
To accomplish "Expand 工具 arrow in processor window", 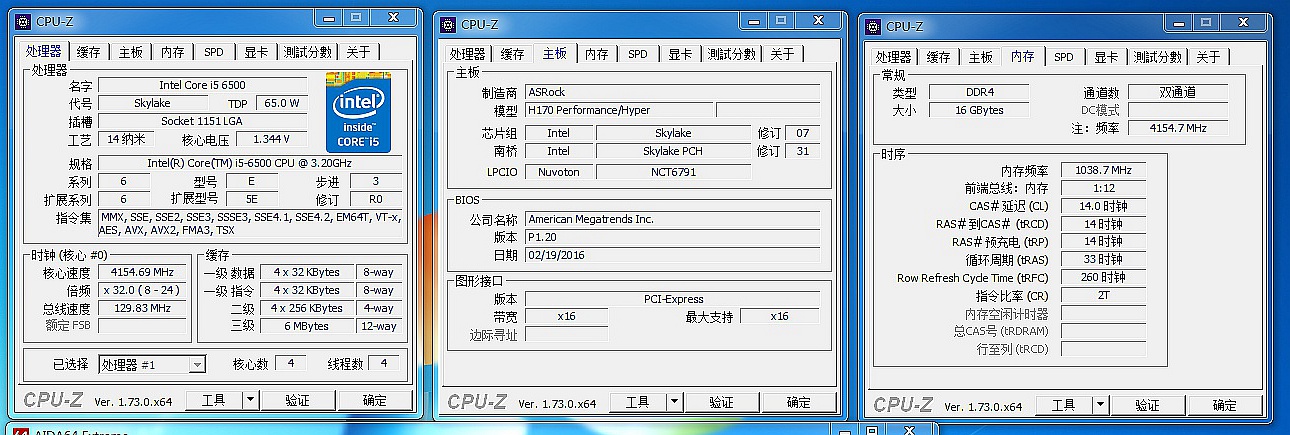I will (250, 400).
